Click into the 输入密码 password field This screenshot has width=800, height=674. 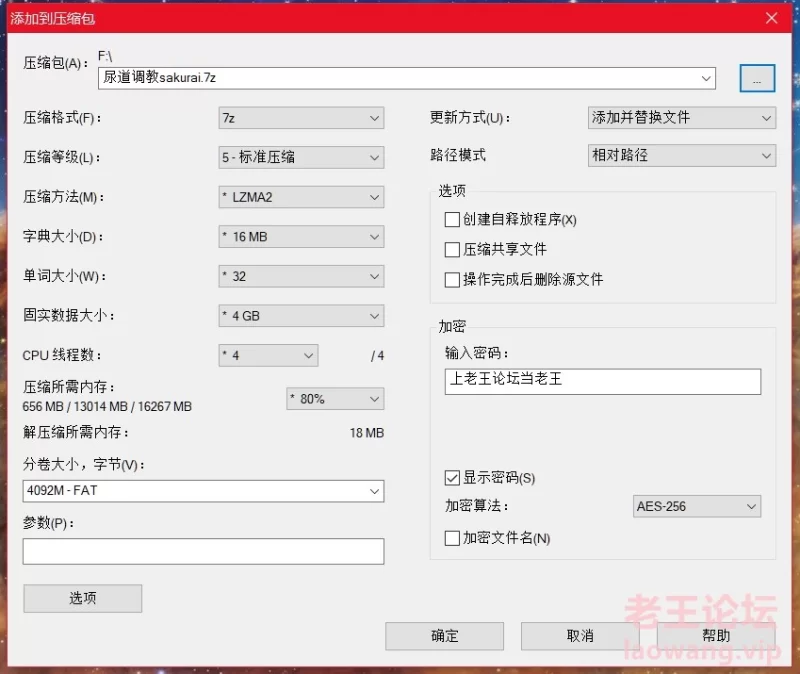603,381
